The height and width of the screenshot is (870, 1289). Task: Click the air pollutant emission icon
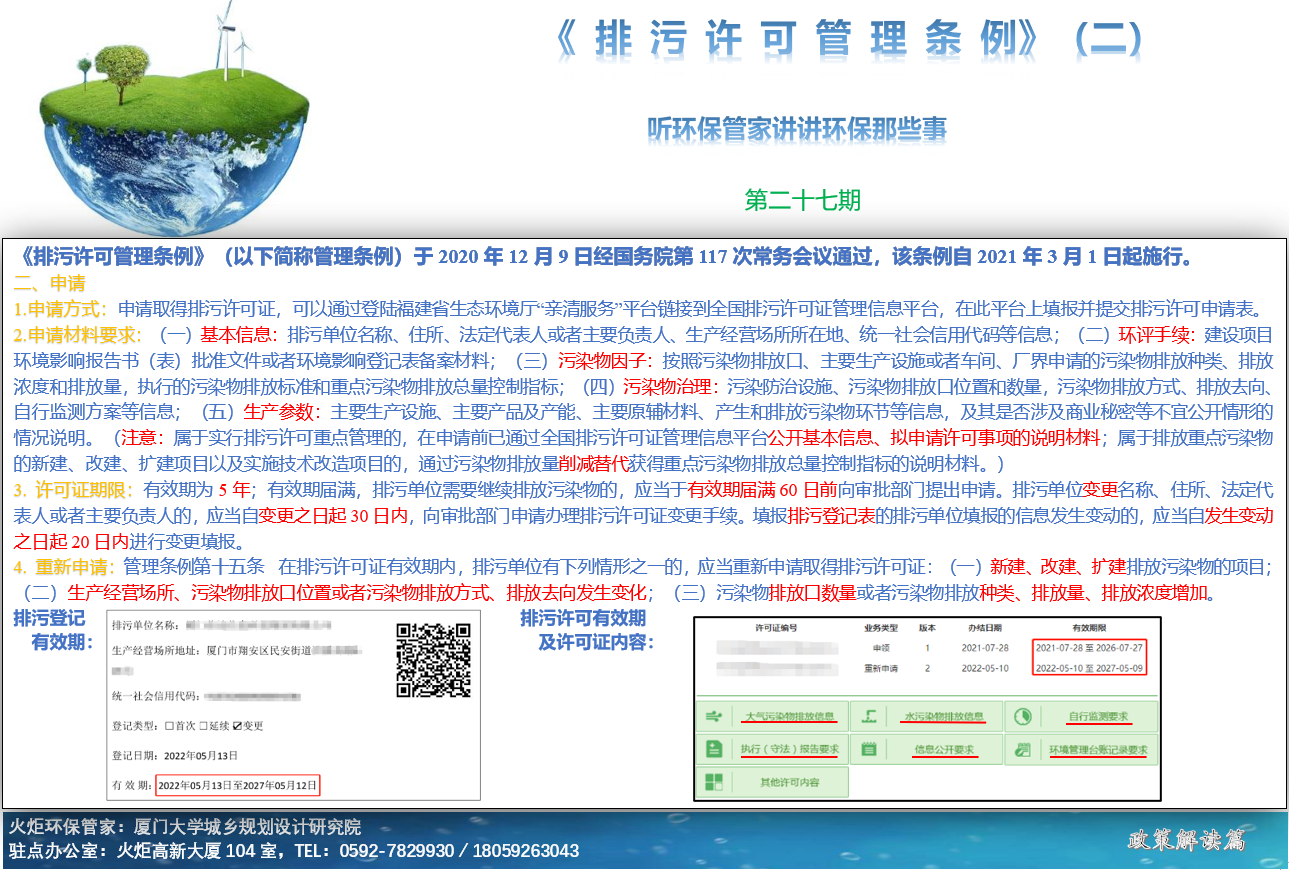click(x=714, y=717)
